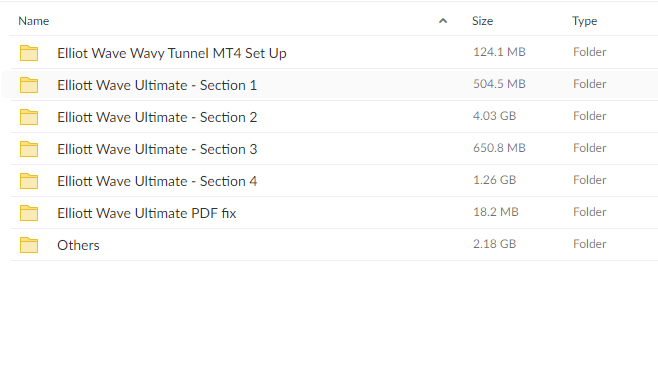
Task: Click the Section 2 folder icon
Action: [x=29, y=117]
